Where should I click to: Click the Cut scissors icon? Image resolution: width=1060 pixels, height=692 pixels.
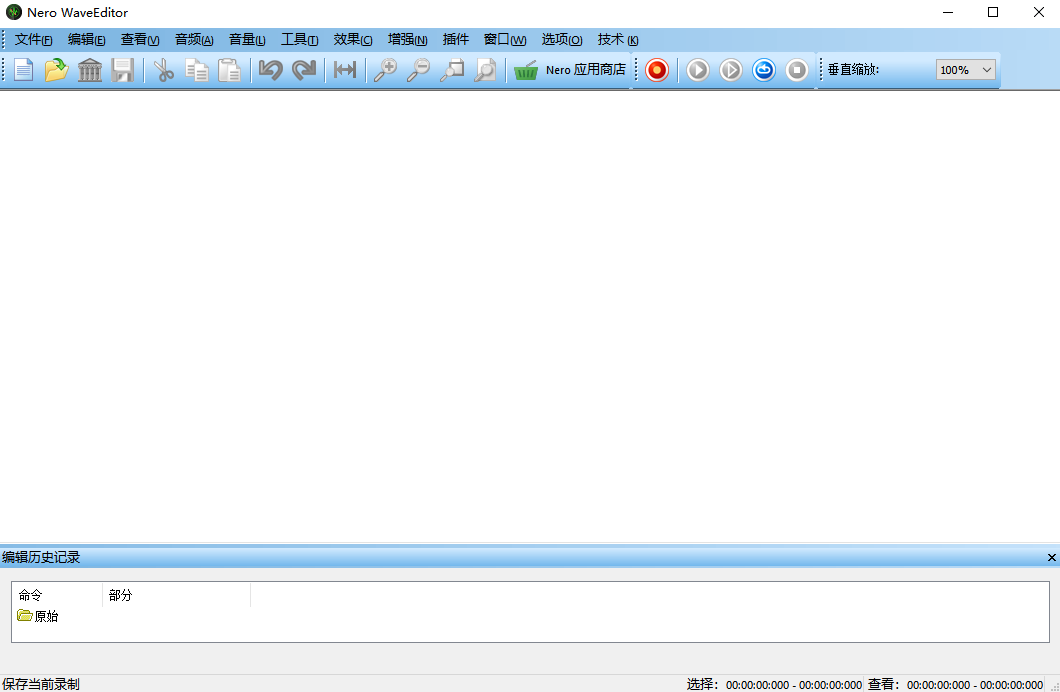point(164,70)
